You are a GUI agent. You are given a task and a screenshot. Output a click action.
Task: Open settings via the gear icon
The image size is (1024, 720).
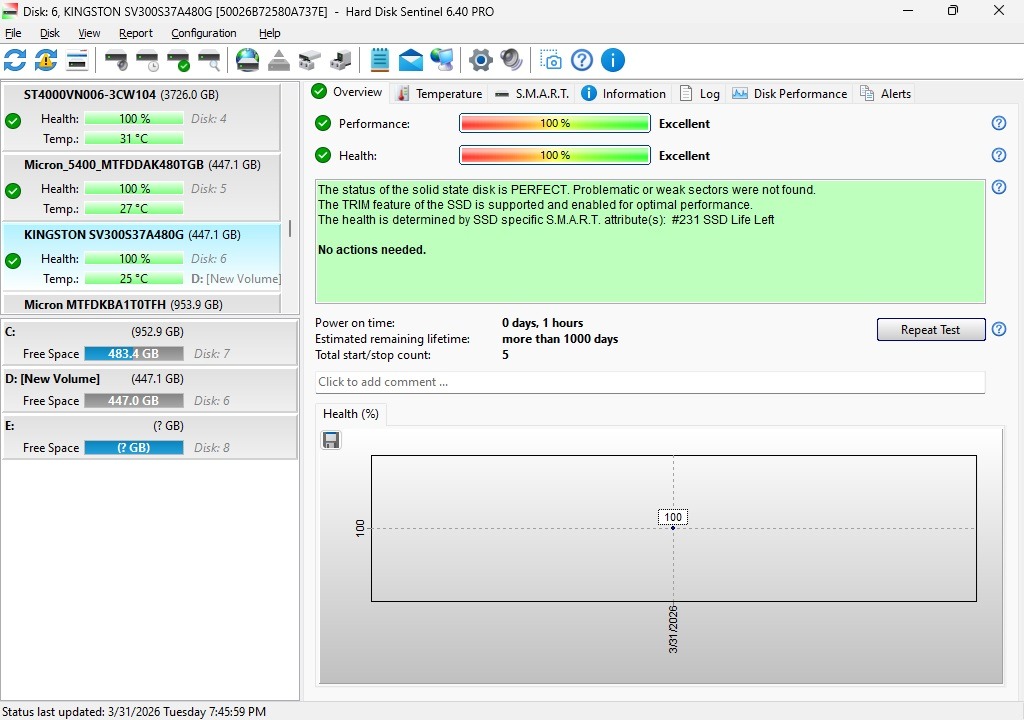coord(481,60)
